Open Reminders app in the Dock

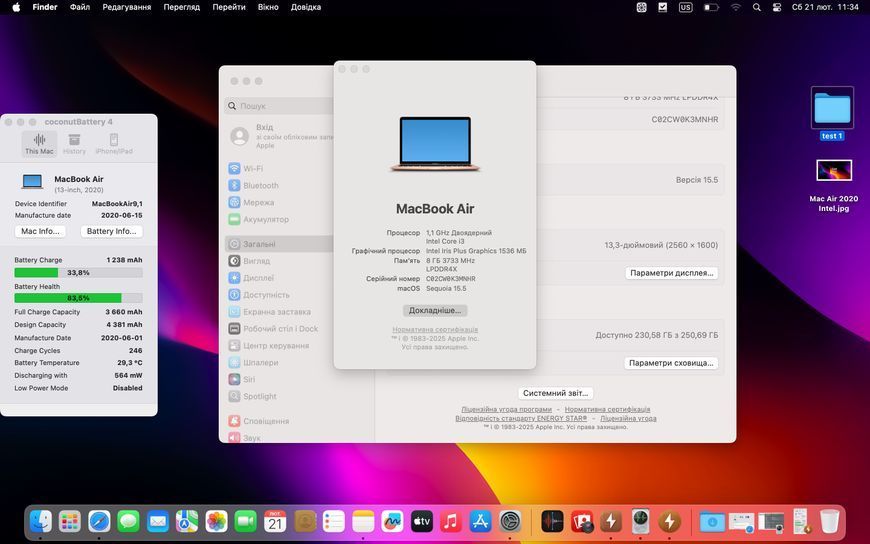pos(334,521)
